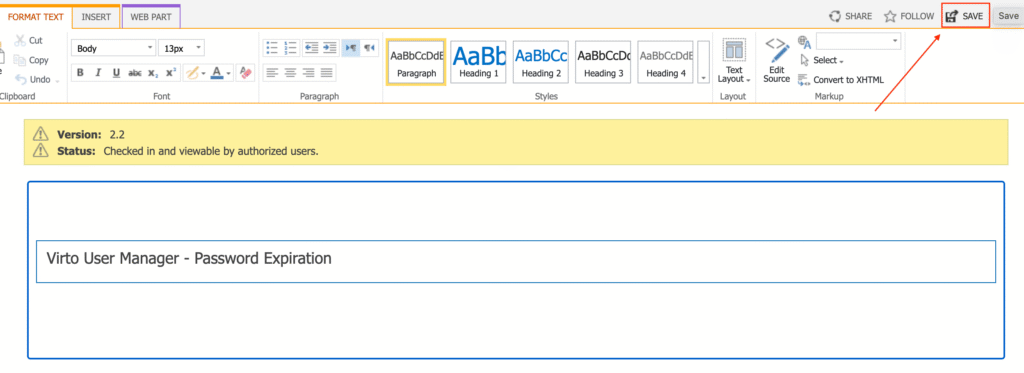Apply the Heading 4 style
The image size is (1024, 373).
click(666, 61)
